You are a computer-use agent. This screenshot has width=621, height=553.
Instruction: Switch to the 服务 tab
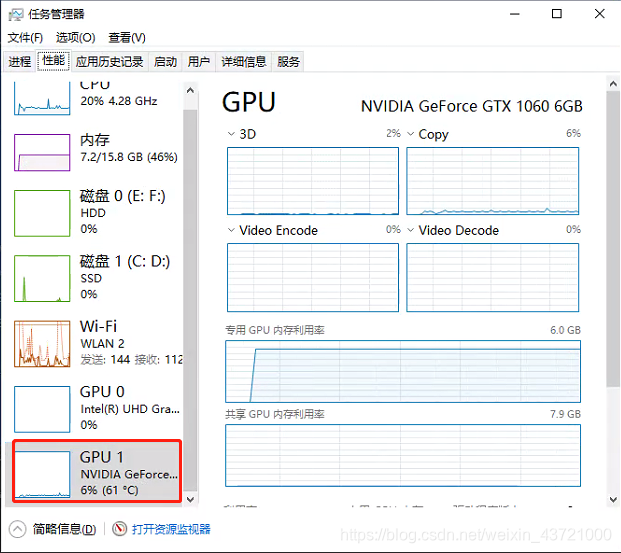tap(288, 62)
